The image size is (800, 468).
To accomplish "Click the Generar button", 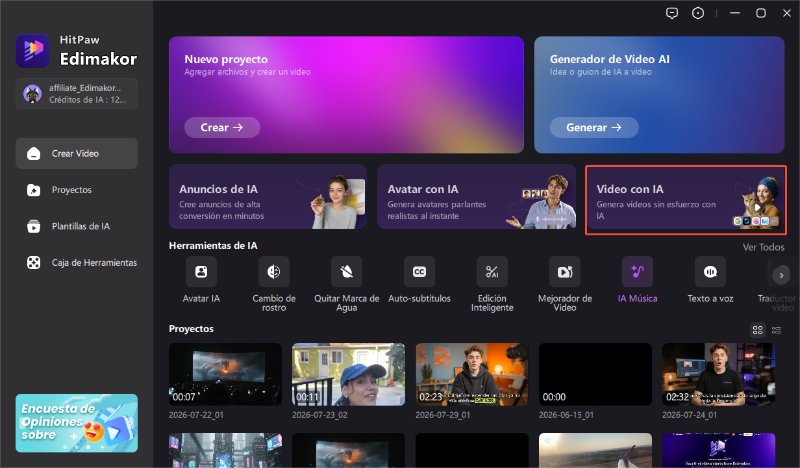I will [594, 128].
